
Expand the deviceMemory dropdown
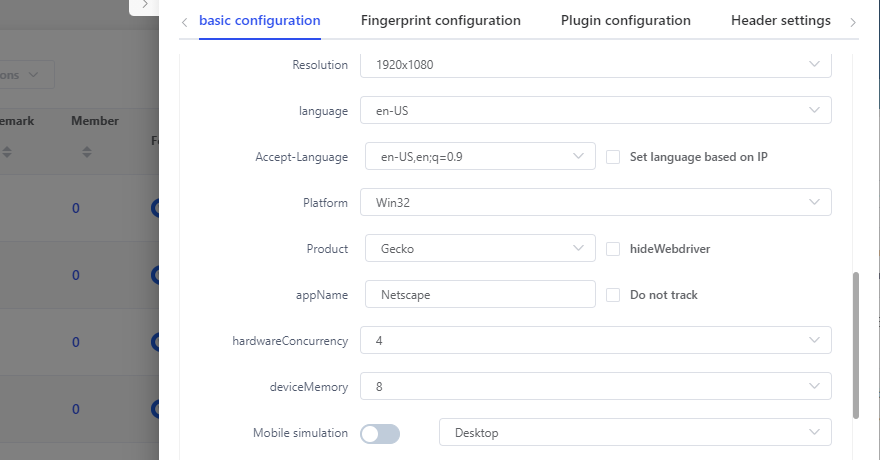[x=595, y=387]
